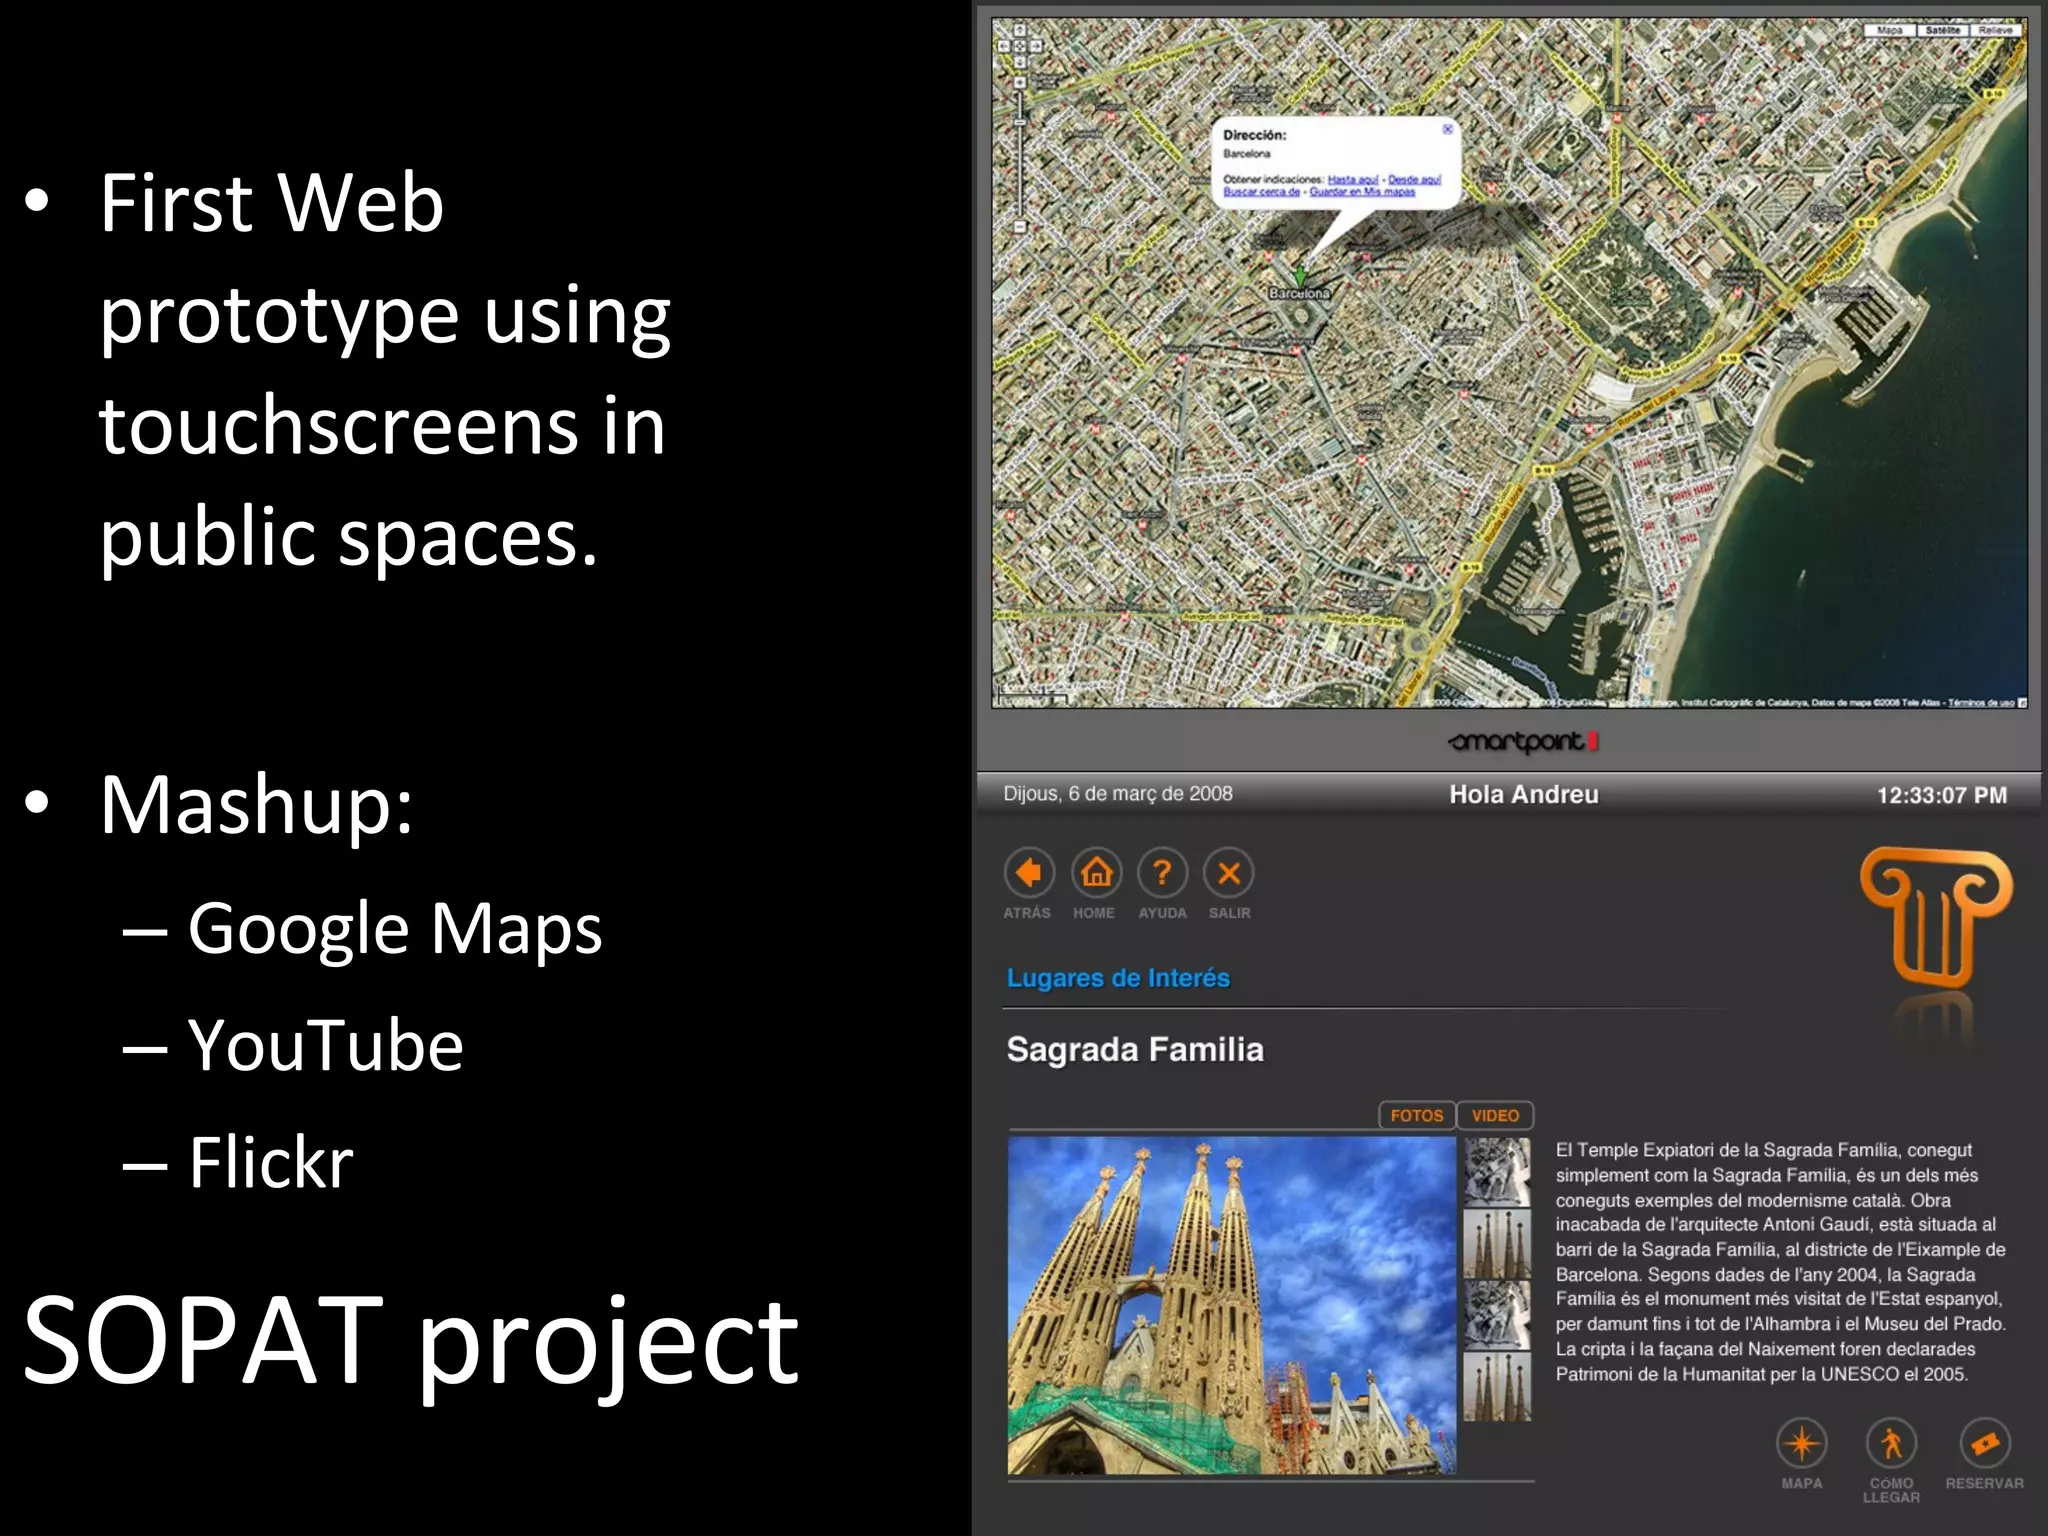
Task: Click the Sagrada Familia description paragraph
Action: (1780, 1262)
